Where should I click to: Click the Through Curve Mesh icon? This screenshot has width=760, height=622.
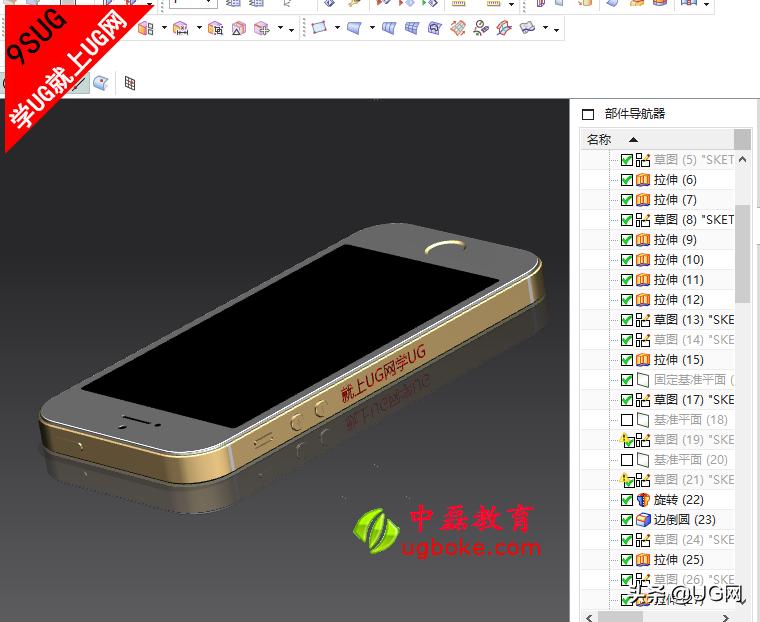412,29
